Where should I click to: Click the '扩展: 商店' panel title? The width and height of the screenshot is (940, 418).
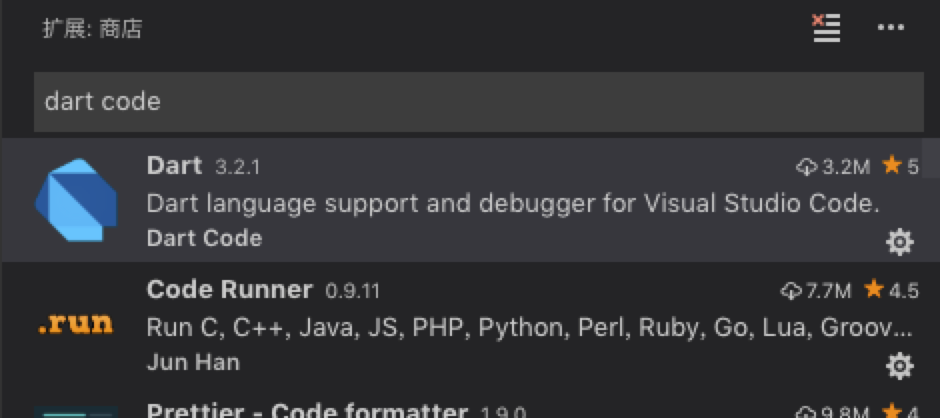[x=92, y=28]
